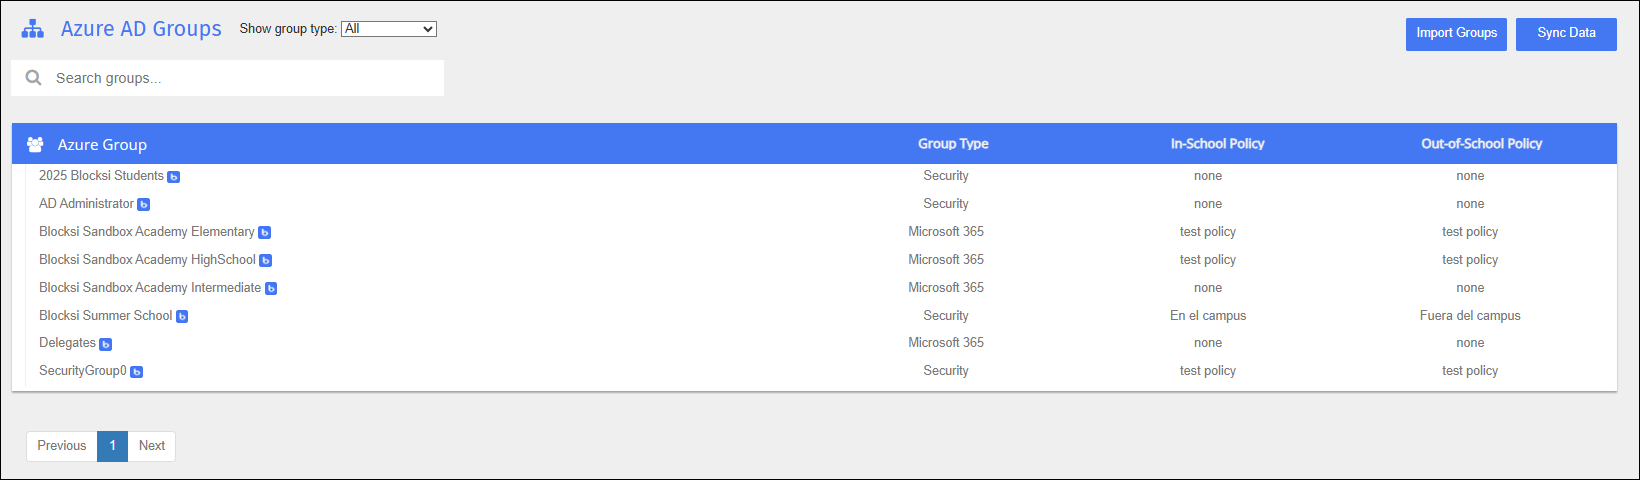Click the Import Groups button

(x=1456, y=33)
